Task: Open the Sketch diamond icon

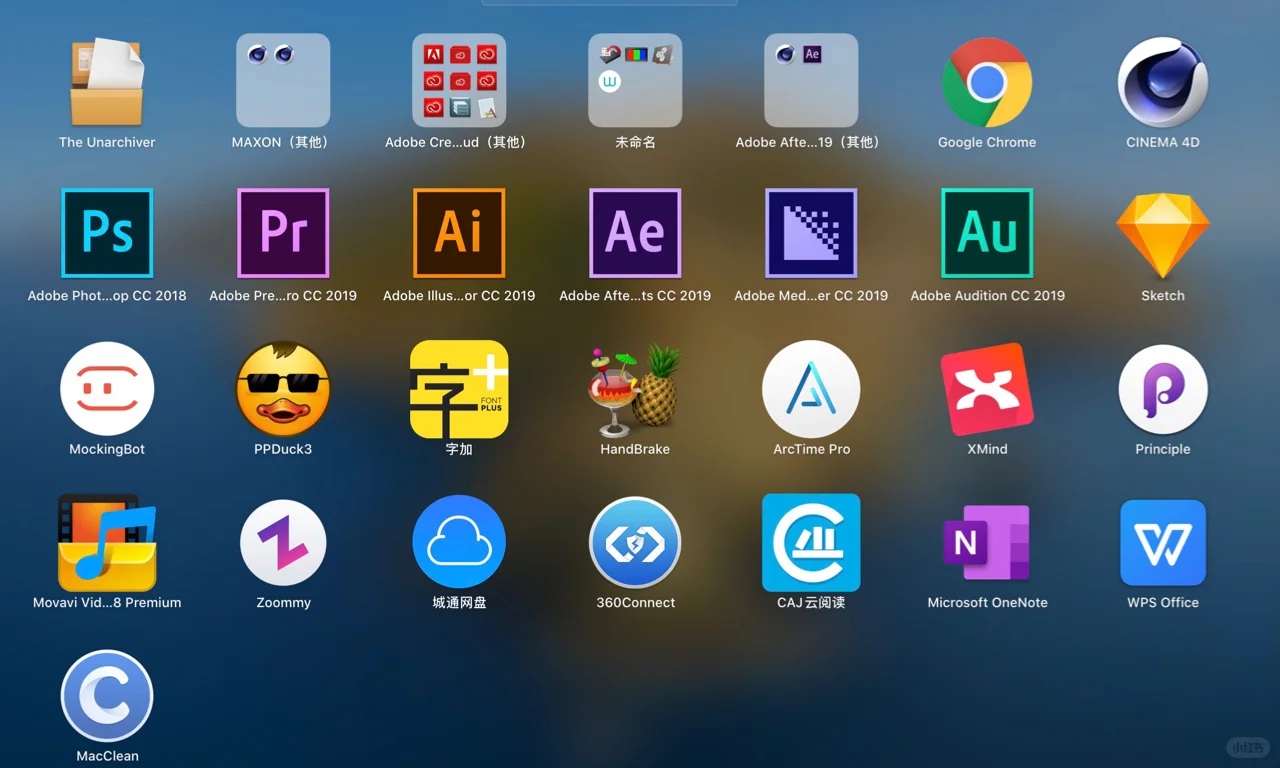Action: 1163,235
